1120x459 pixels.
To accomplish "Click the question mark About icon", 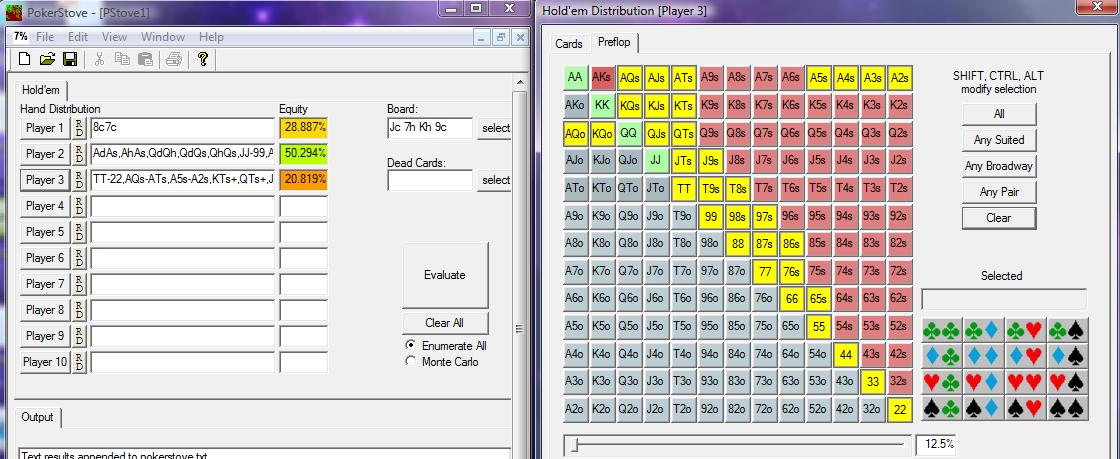I will coord(202,59).
